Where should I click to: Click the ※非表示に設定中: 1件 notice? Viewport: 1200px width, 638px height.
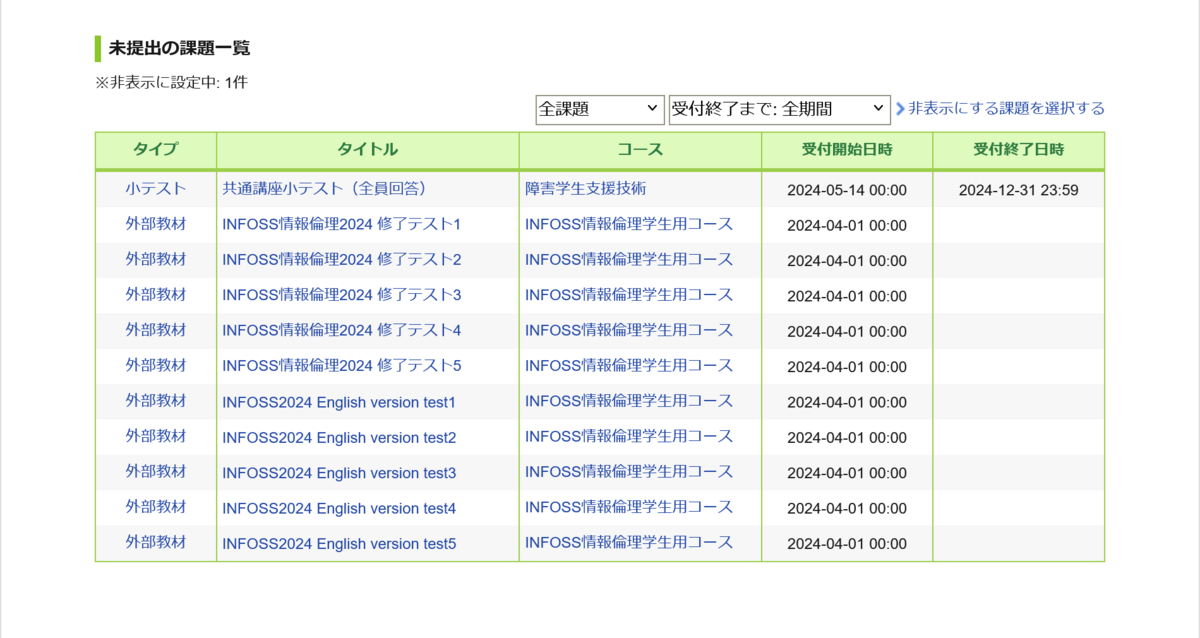coord(171,82)
